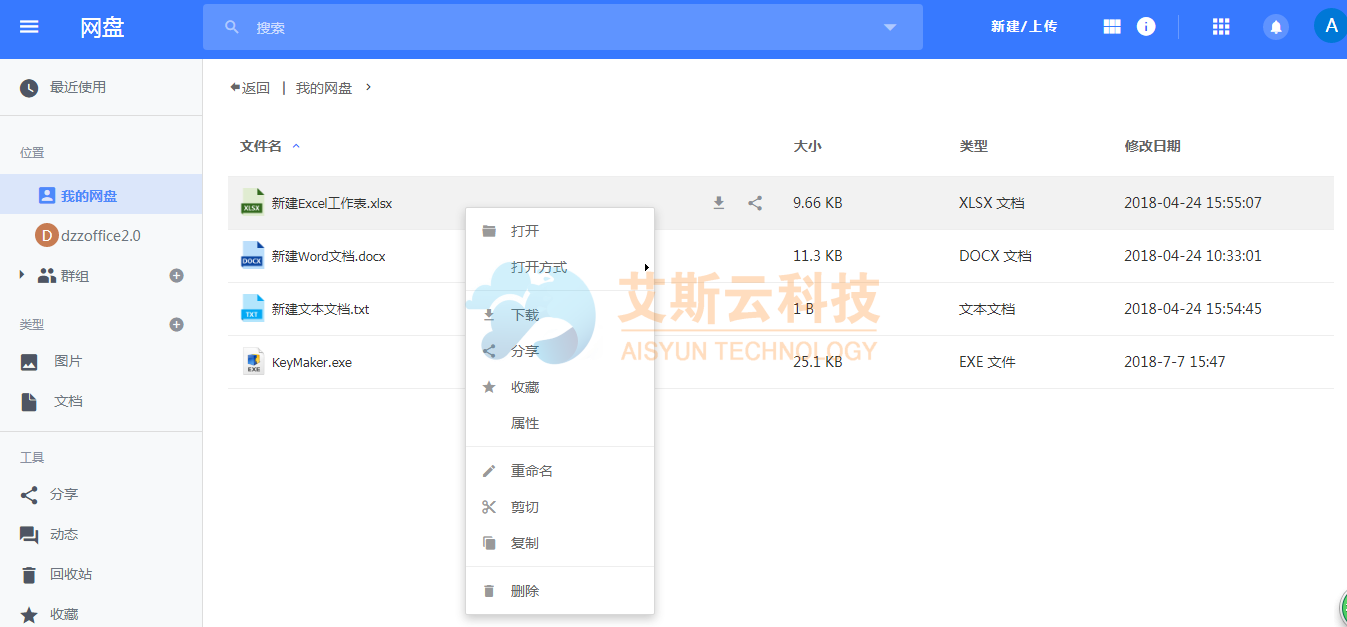Viewport: 1347px width, 627px height.
Task: Open the apps grid launcher icon
Action: pos(1220,27)
